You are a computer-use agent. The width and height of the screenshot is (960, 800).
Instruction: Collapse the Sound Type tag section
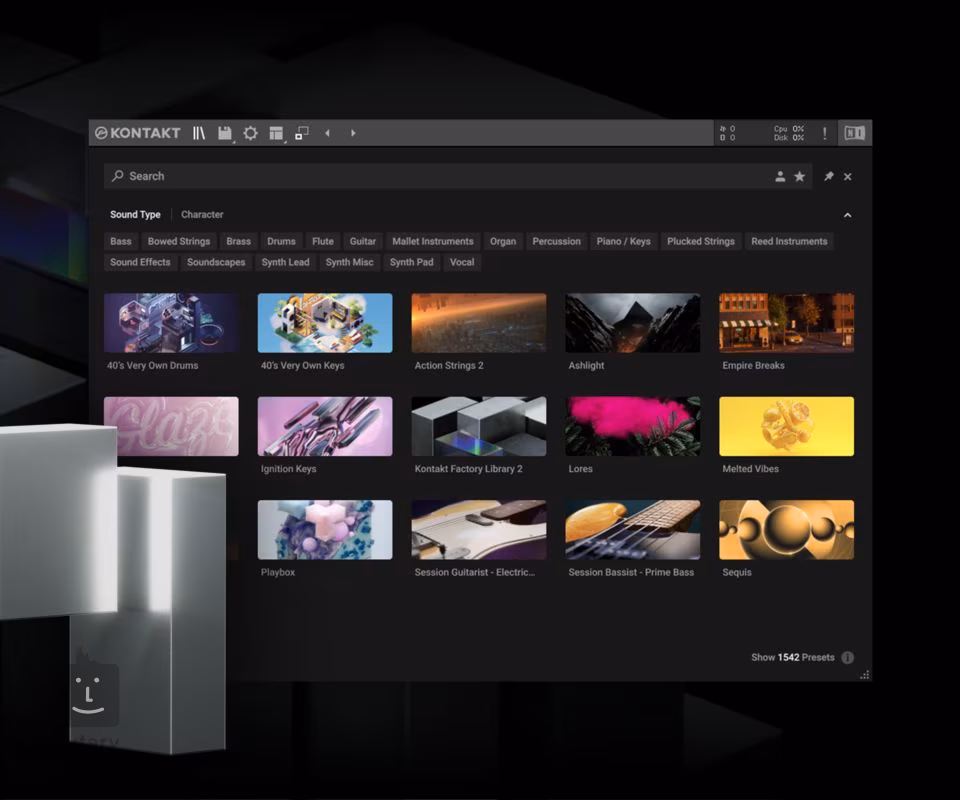847,215
